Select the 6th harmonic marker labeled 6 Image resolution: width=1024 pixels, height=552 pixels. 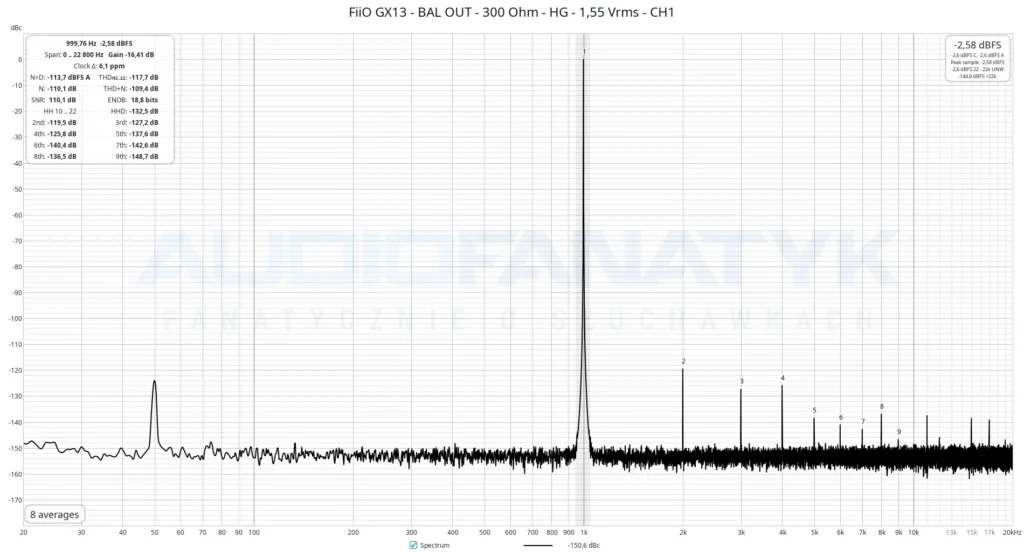(x=840, y=417)
